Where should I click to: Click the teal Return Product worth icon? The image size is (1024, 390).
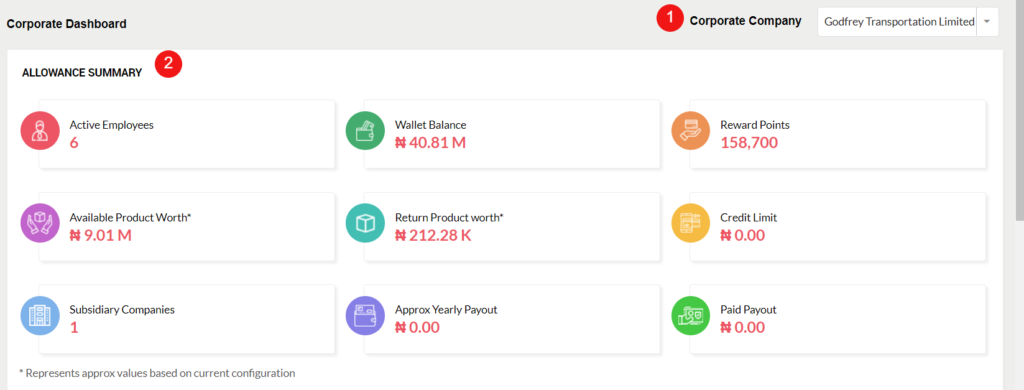point(365,223)
